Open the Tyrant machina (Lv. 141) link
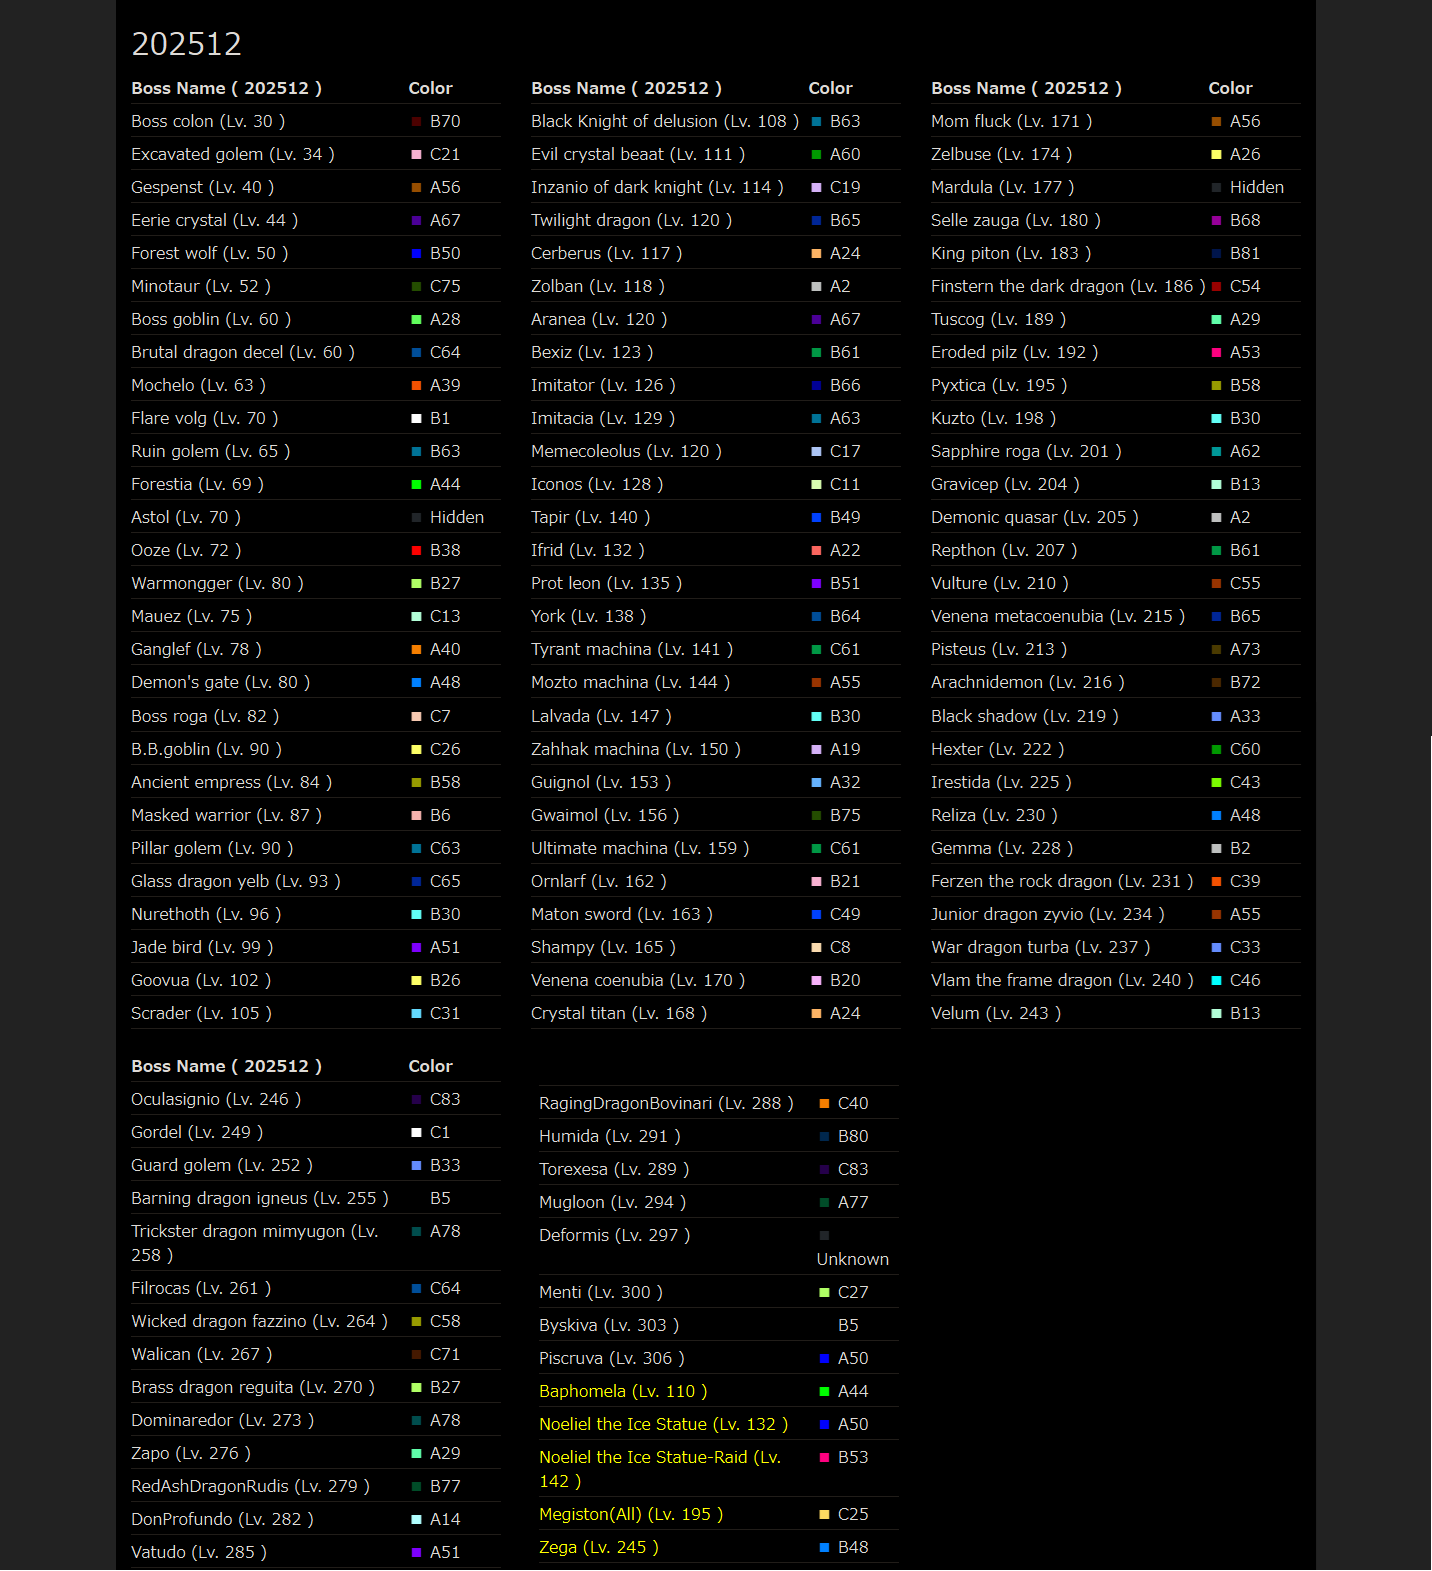 point(632,649)
